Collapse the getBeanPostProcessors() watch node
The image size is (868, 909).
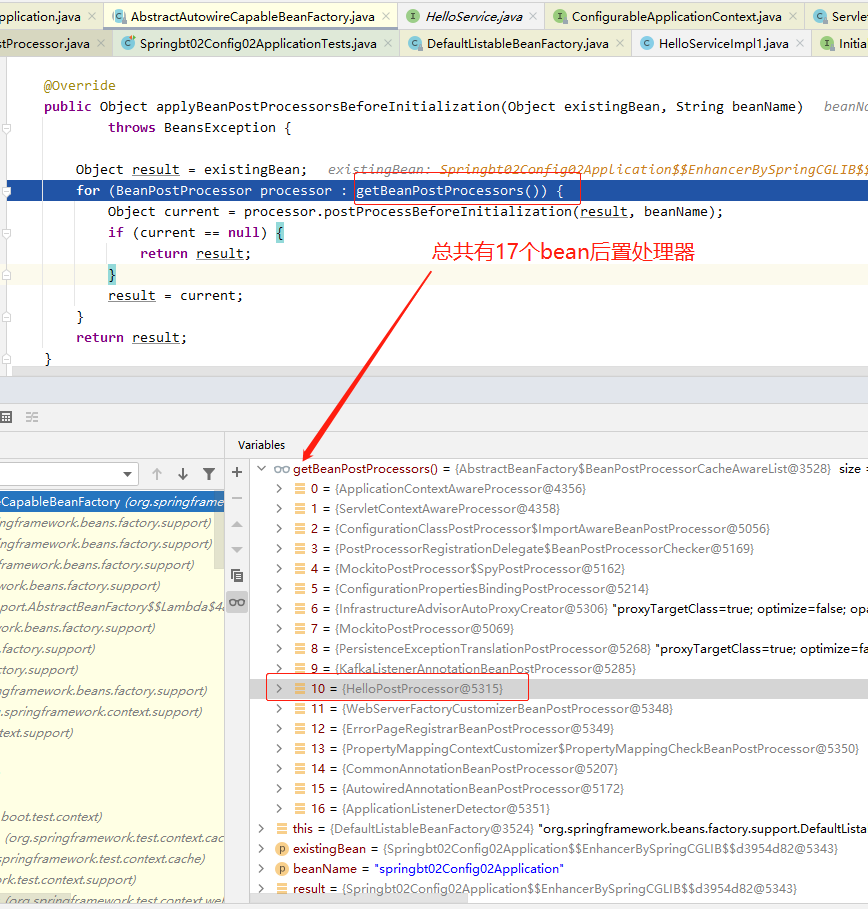point(262,468)
